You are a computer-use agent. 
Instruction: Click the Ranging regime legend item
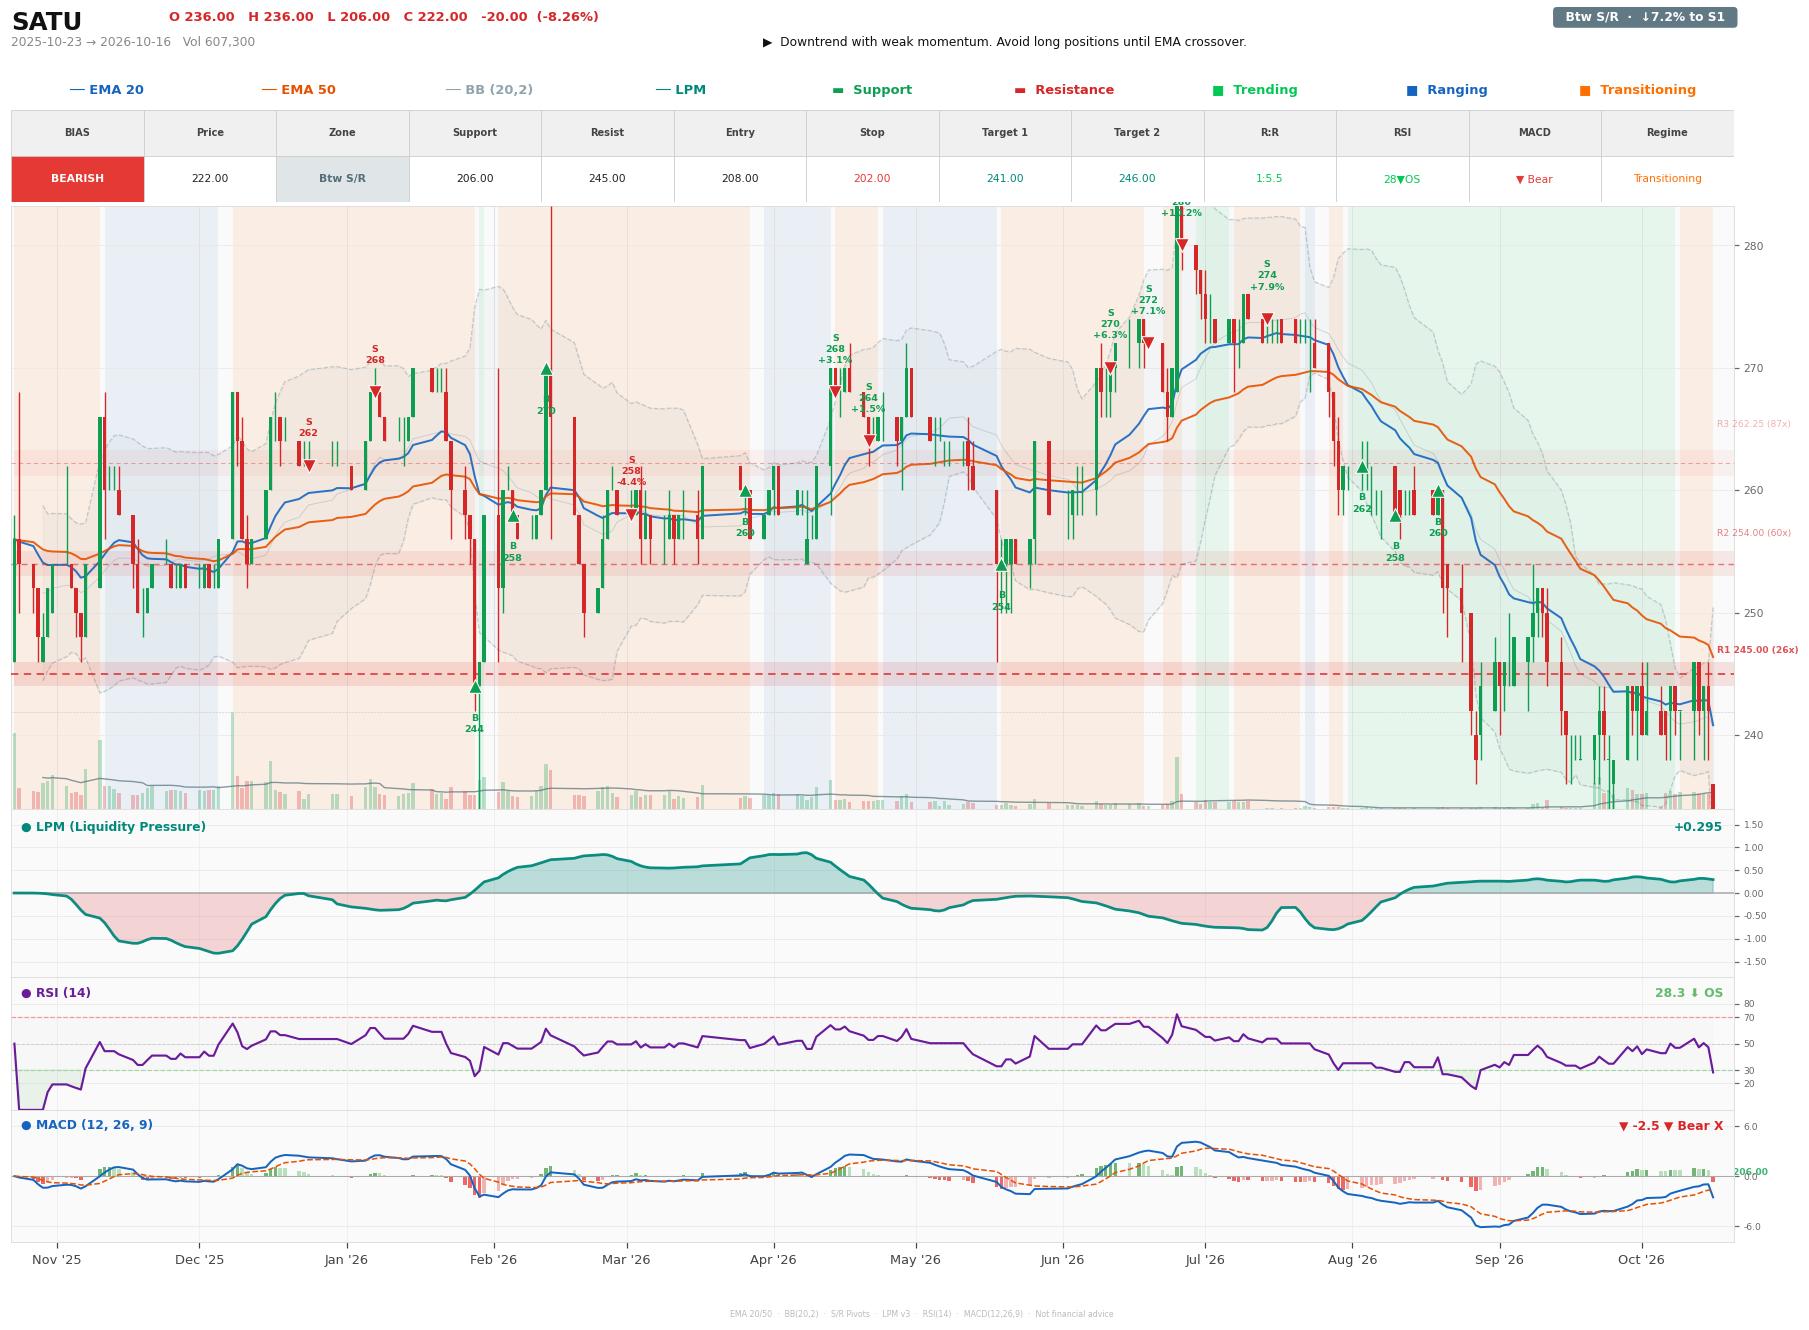click(1446, 90)
